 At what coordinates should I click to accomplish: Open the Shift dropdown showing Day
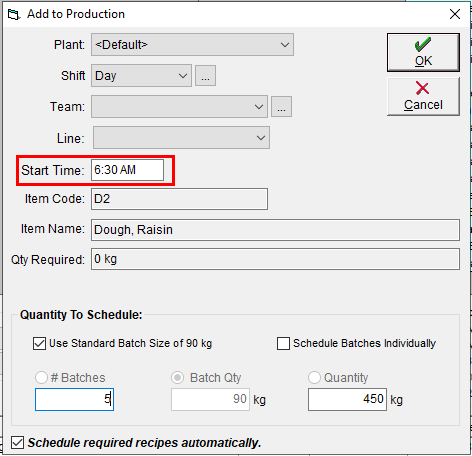[141, 76]
